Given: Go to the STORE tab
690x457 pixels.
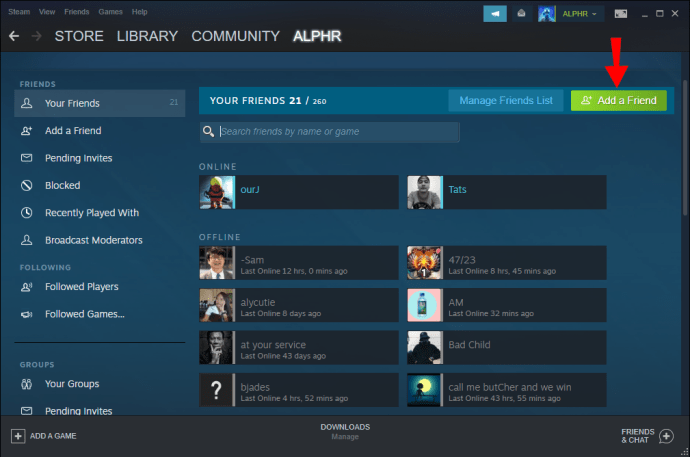Looking at the screenshot, I should tap(79, 36).
